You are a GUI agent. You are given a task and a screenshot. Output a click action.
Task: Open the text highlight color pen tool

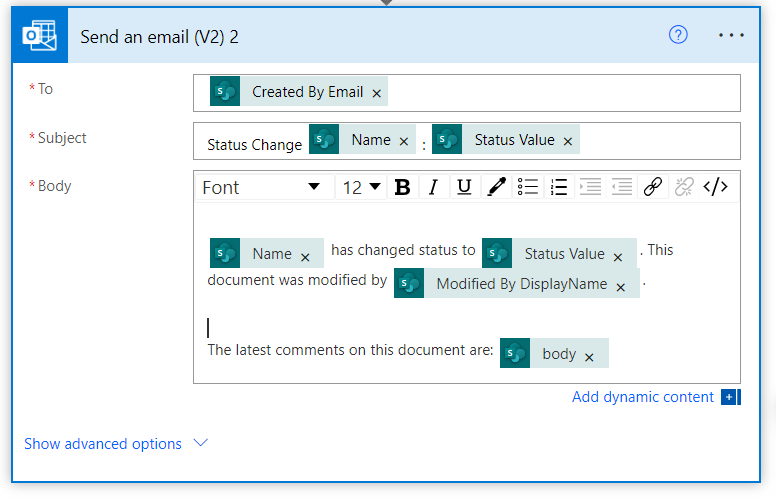pos(496,187)
